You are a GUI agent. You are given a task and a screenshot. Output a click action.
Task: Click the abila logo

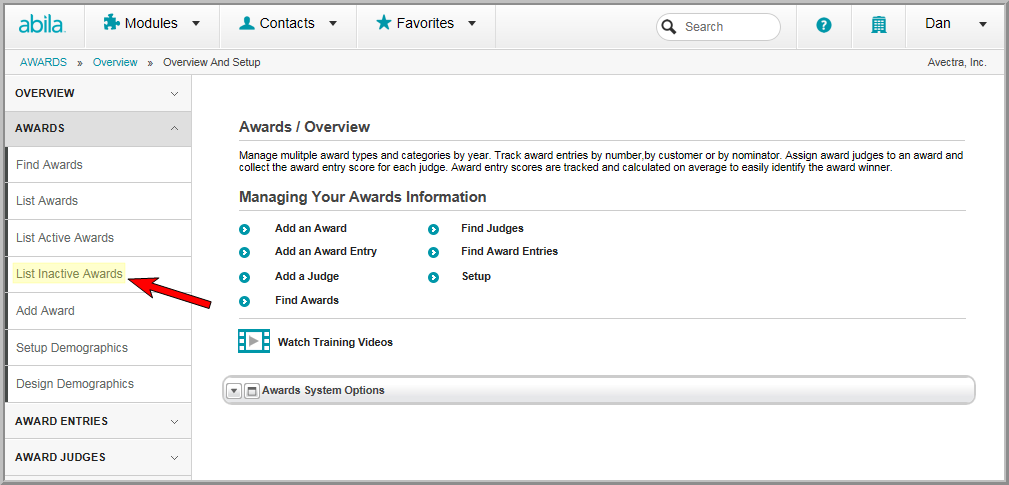pyautogui.click(x=42, y=25)
